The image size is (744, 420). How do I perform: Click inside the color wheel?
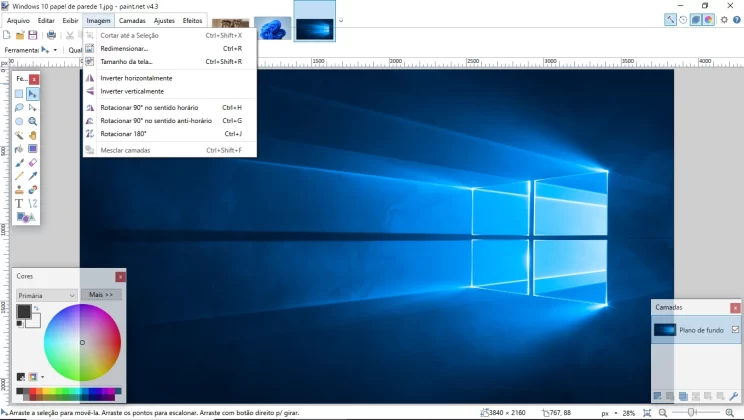(x=82, y=342)
